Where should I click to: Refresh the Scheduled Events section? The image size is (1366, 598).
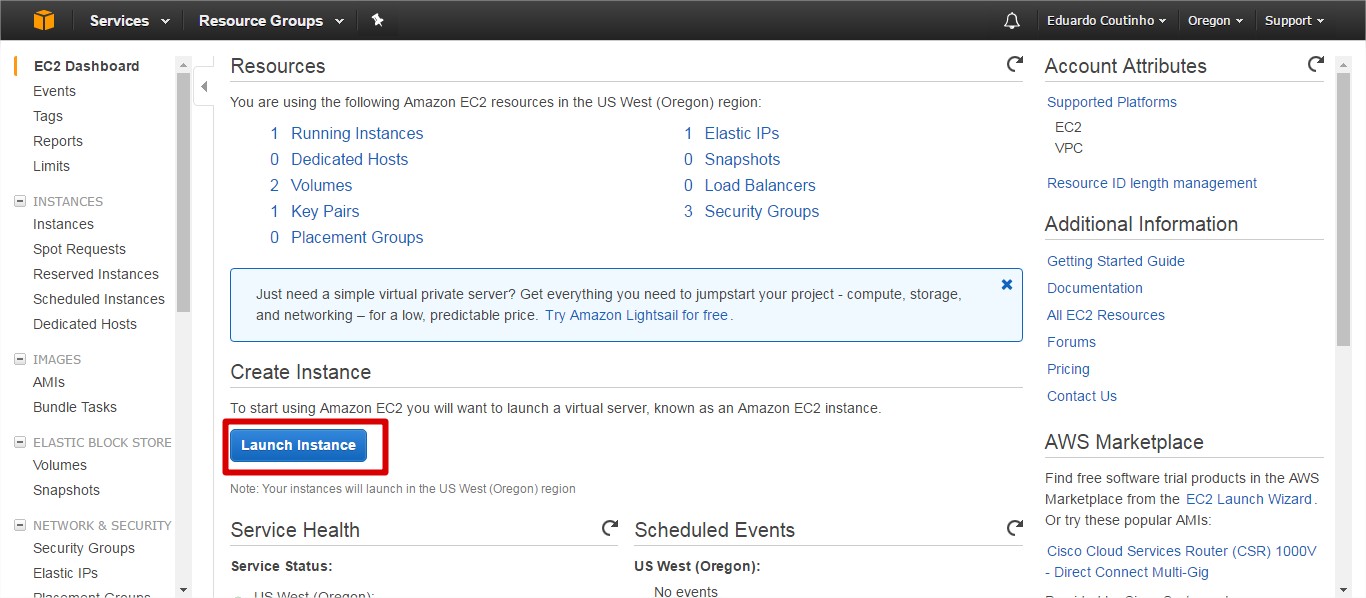click(x=1014, y=528)
